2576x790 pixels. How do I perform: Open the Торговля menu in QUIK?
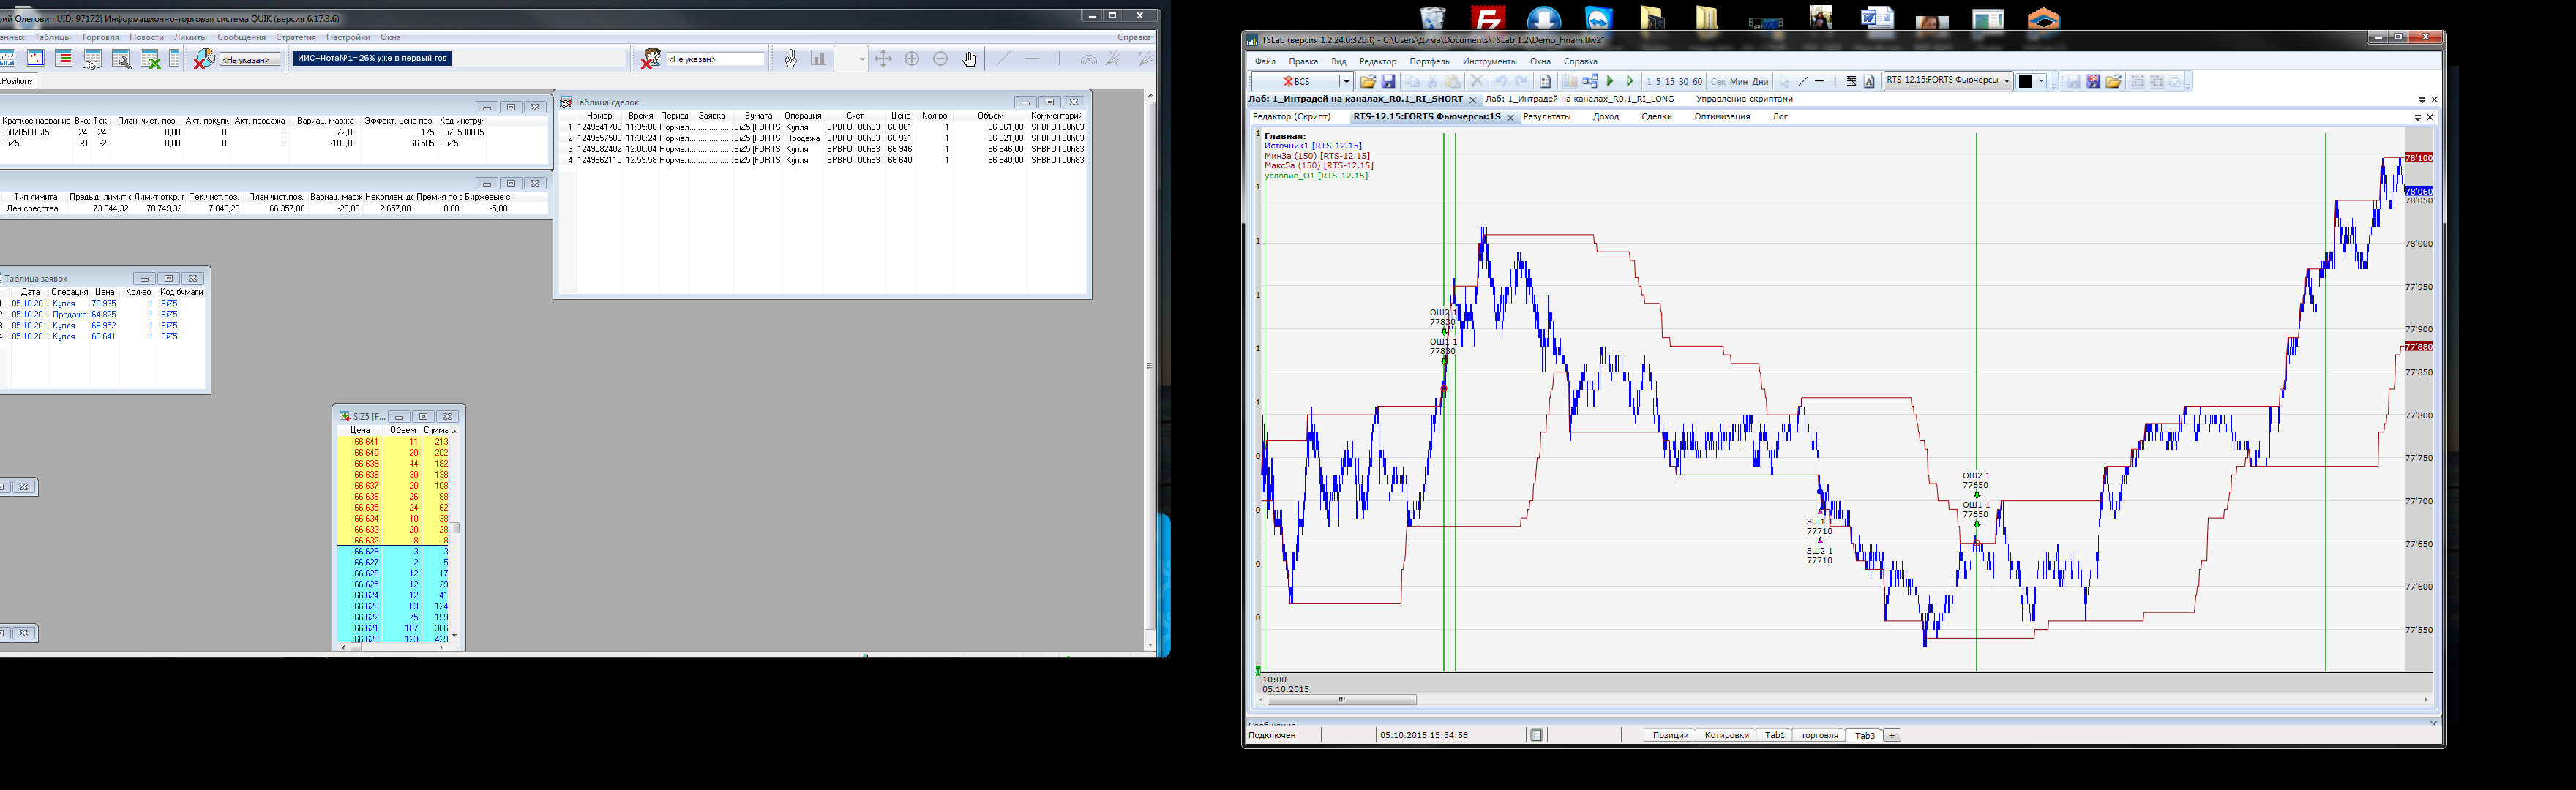pos(100,37)
